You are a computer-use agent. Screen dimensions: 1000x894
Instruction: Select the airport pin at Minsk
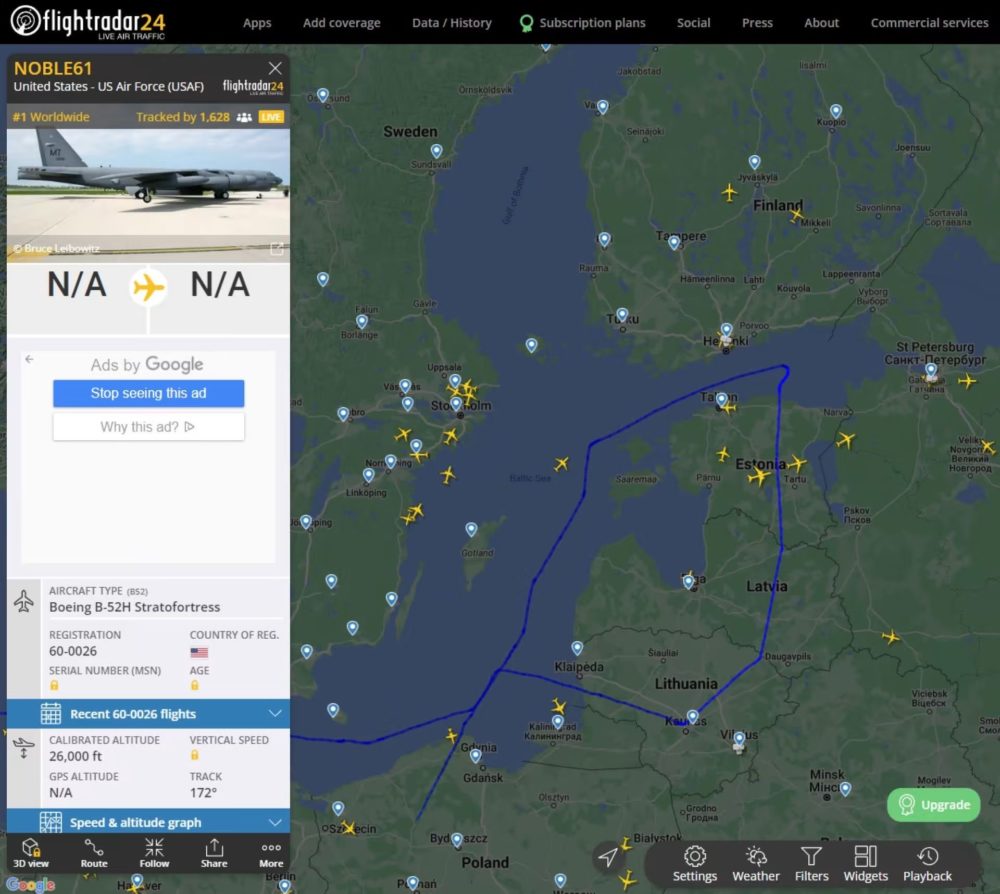pyautogui.click(x=846, y=789)
